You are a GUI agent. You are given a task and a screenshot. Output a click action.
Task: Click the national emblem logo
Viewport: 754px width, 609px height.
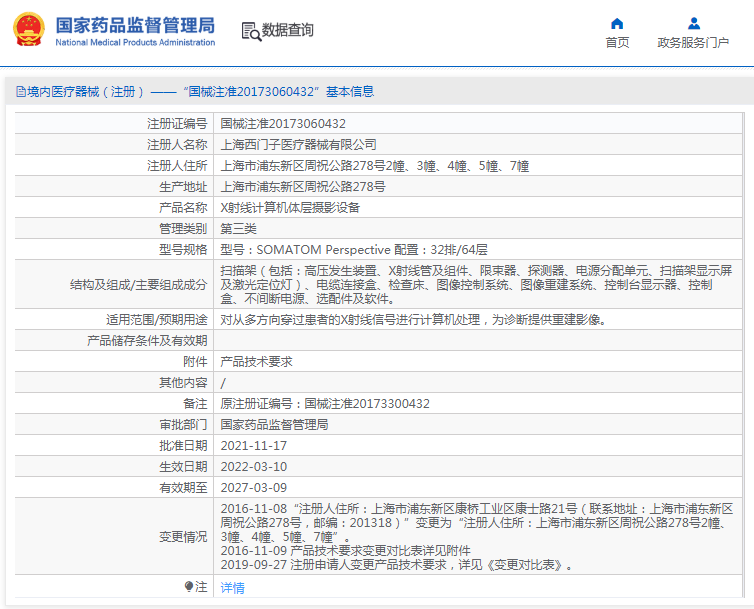29,30
